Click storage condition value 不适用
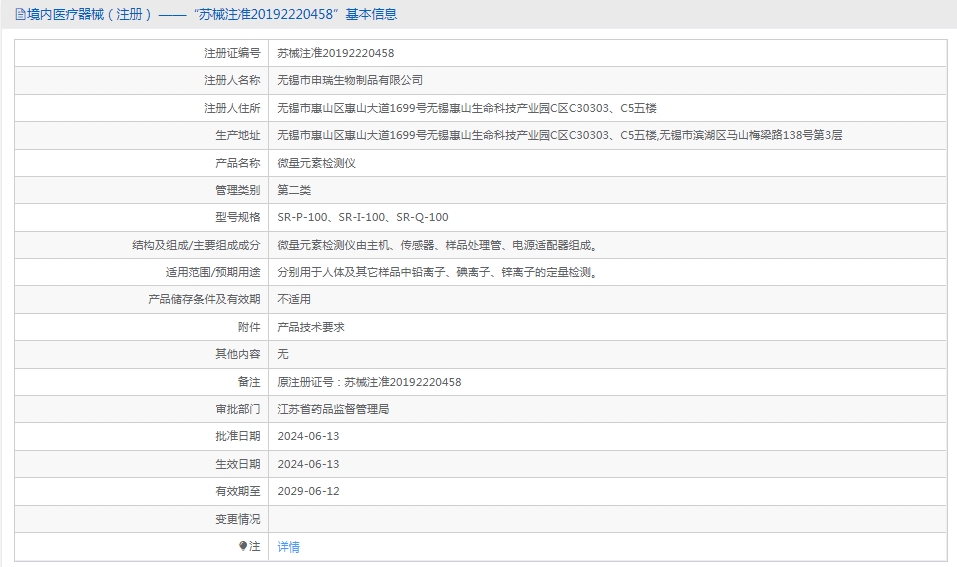The width and height of the screenshot is (957, 567). [294, 299]
